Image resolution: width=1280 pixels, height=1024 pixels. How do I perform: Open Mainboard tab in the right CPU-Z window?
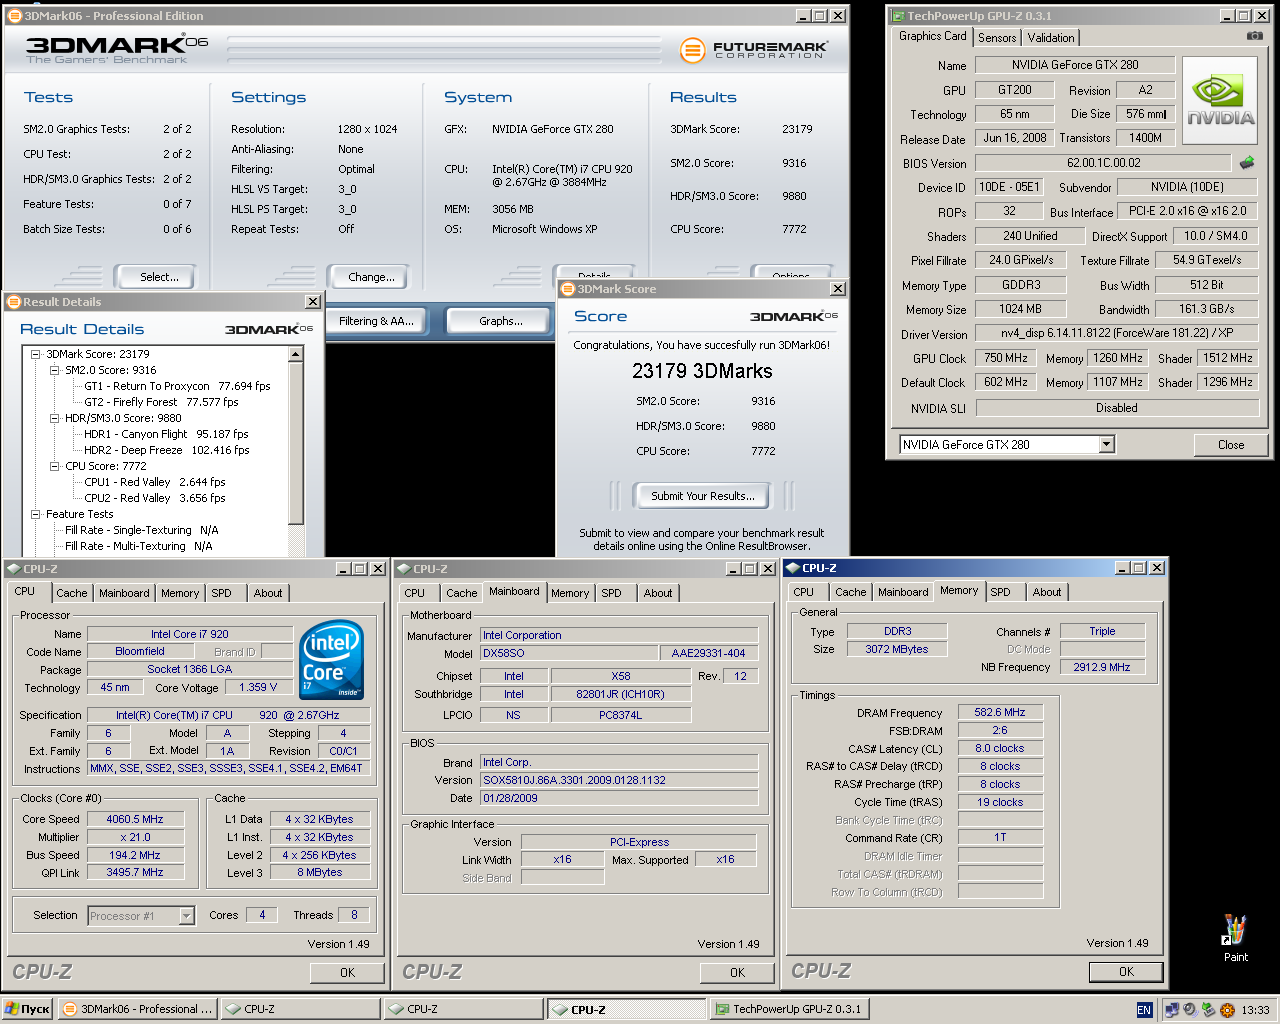click(903, 592)
